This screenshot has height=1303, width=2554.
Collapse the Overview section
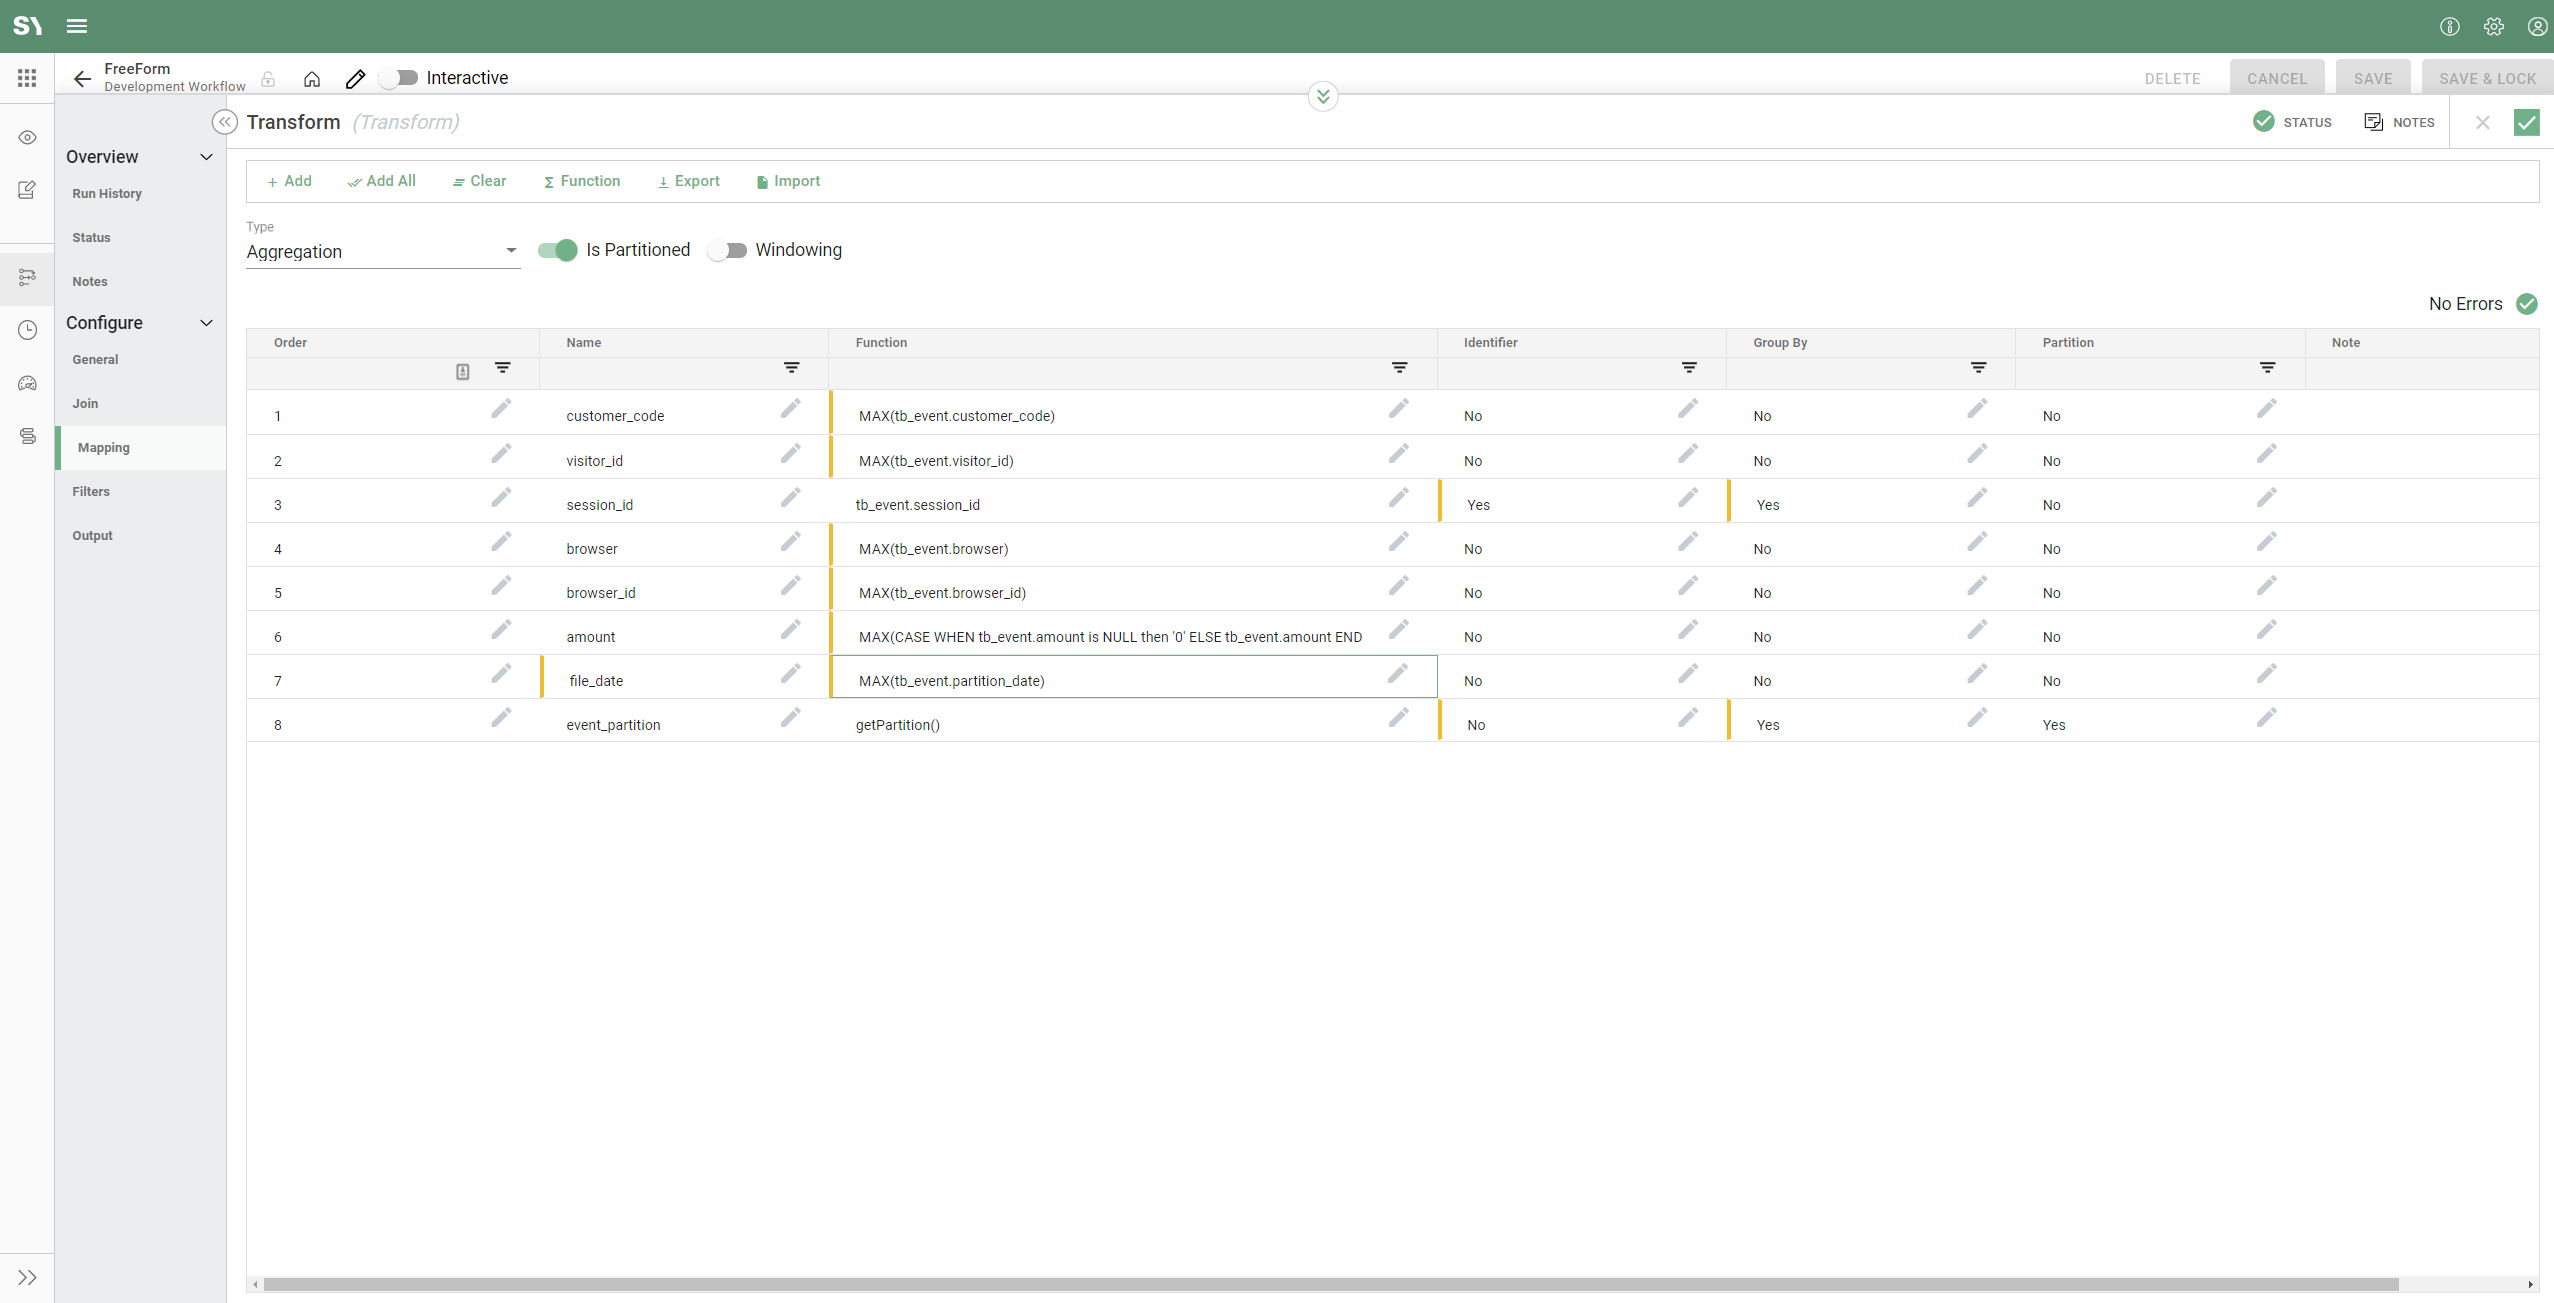pyautogui.click(x=206, y=157)
